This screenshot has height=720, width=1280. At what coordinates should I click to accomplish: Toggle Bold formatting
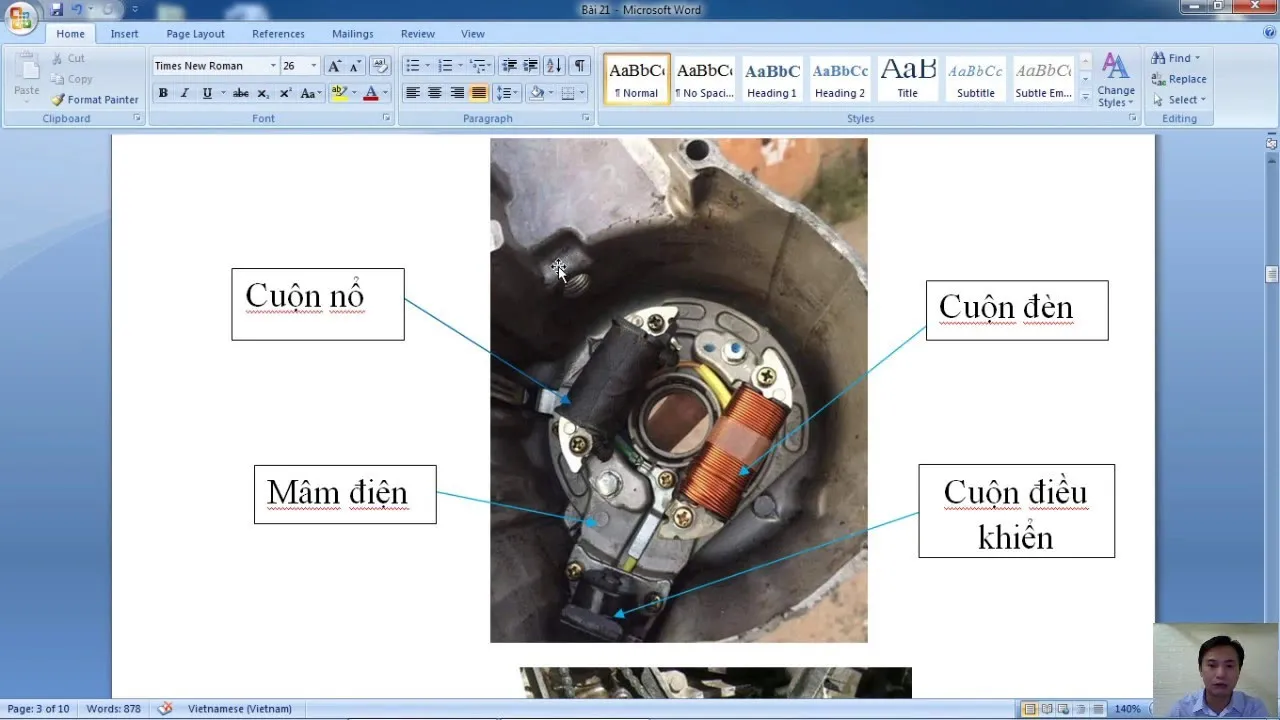[x=163, y=93]
